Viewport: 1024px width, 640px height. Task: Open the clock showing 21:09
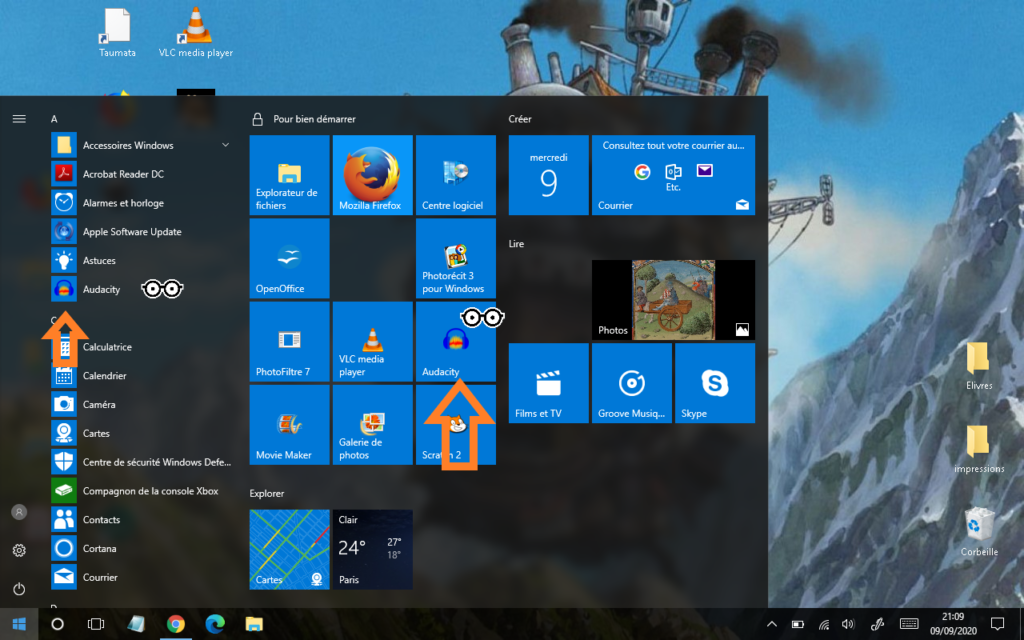point(953,624)
